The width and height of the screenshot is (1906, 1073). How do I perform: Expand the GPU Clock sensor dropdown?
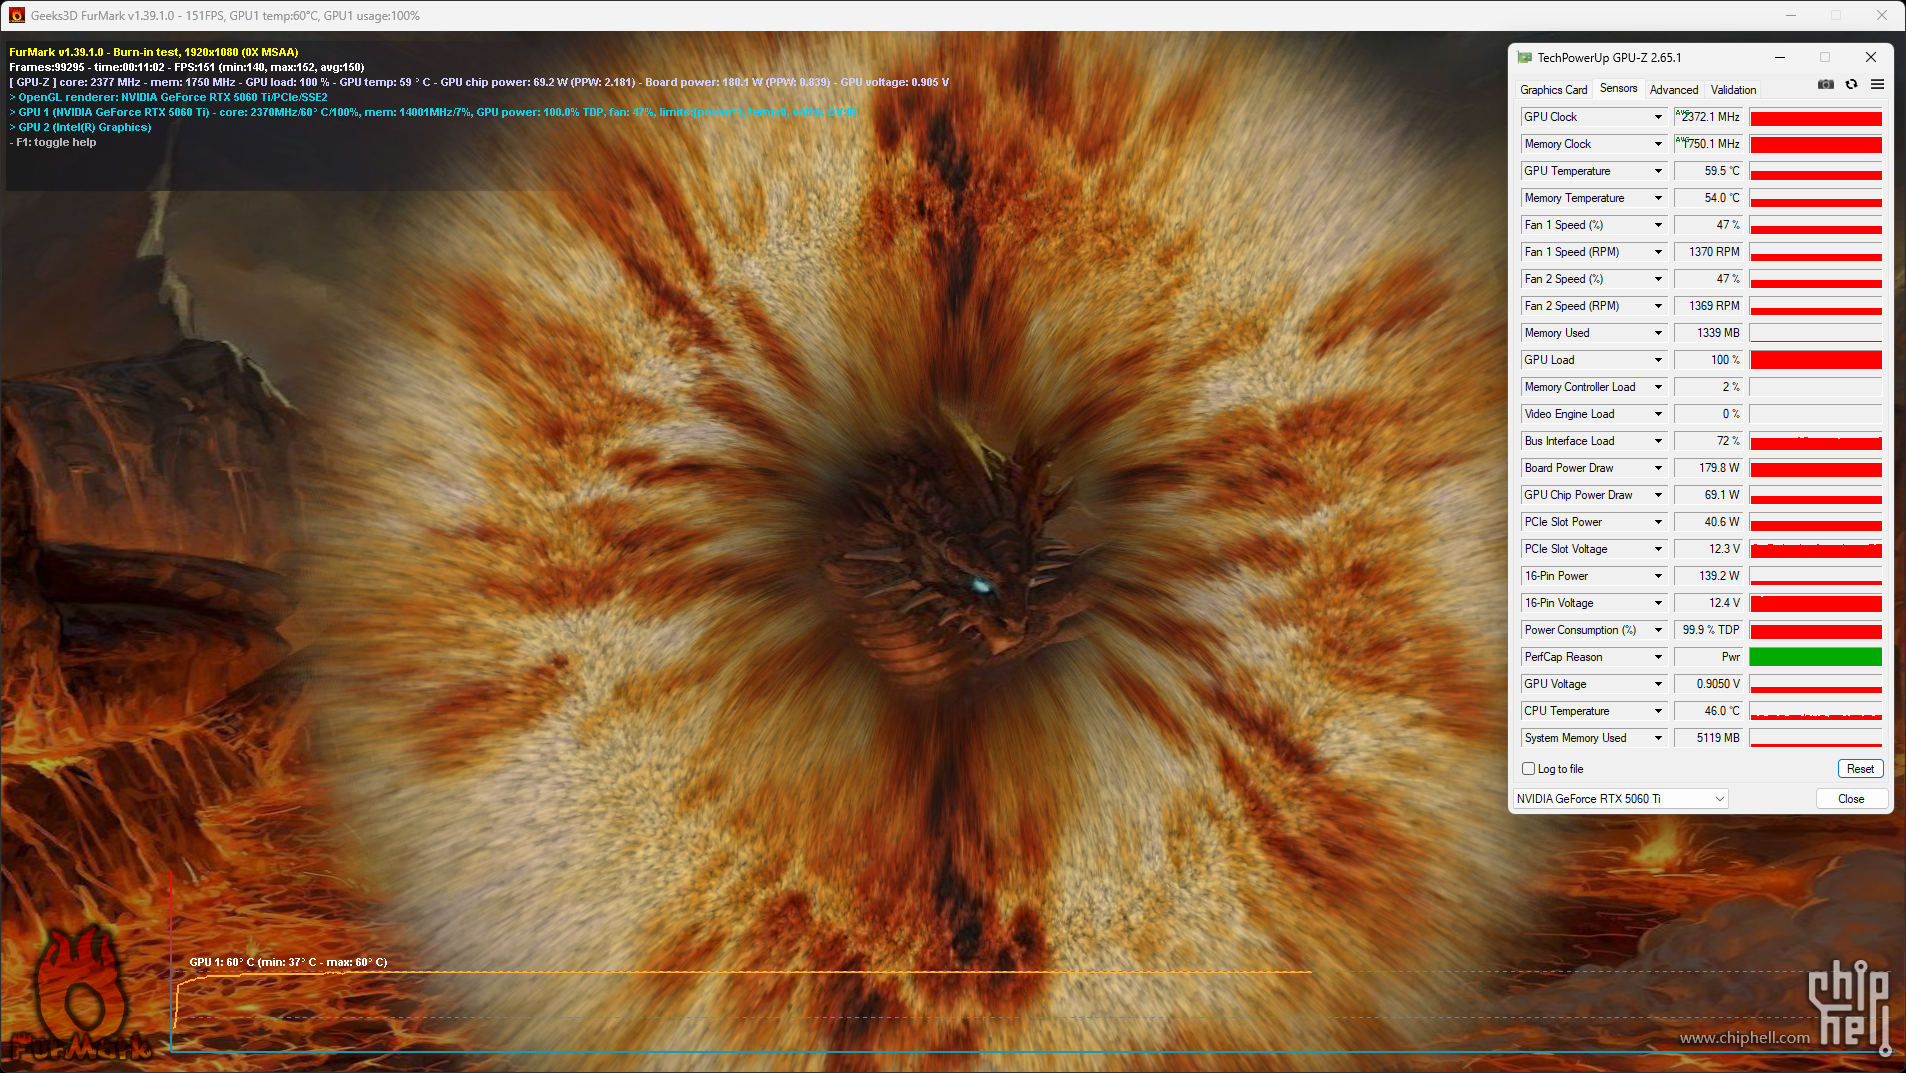coord(1657,117)
